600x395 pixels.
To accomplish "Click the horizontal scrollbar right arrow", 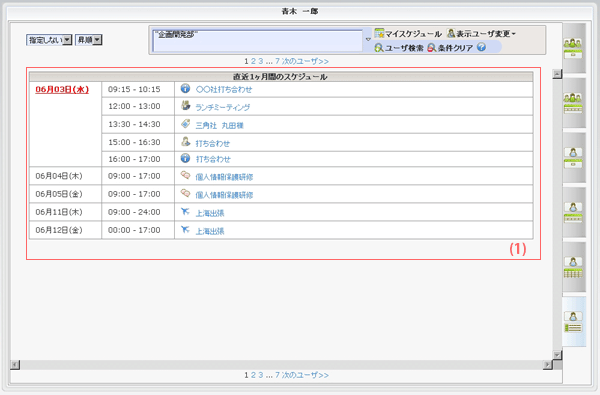I will click(548, 365).
